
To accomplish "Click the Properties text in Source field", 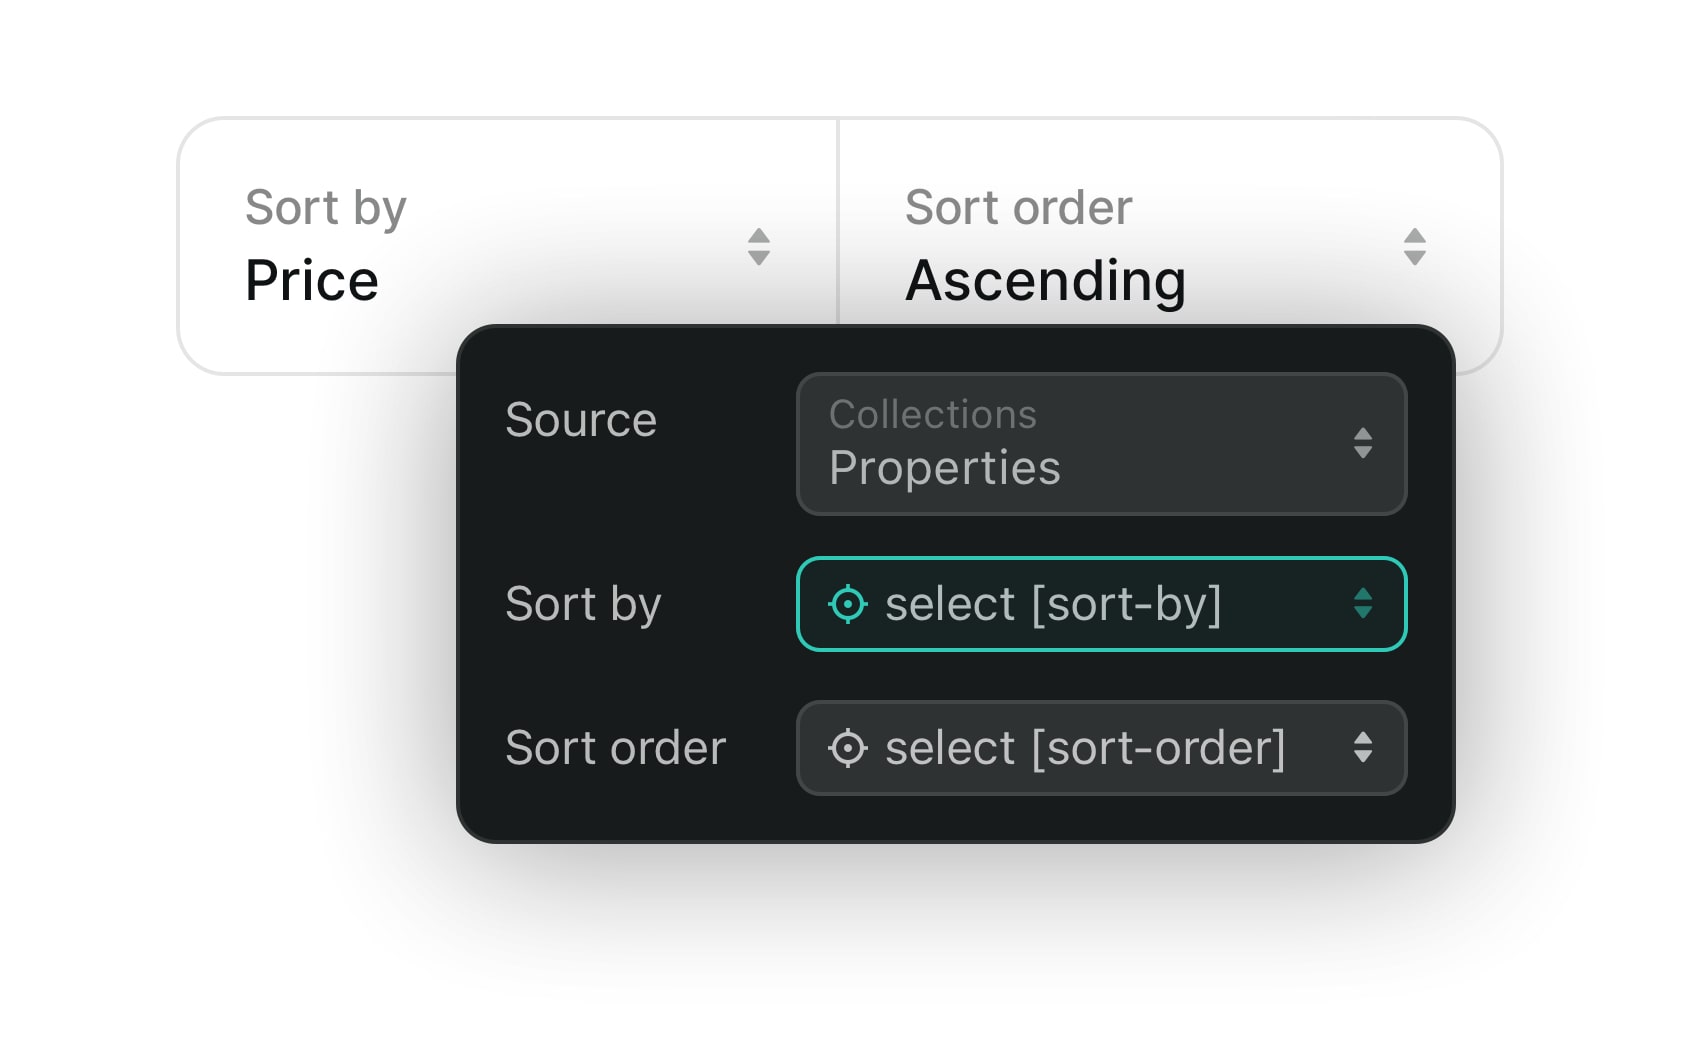I will (x=944, y=469).
